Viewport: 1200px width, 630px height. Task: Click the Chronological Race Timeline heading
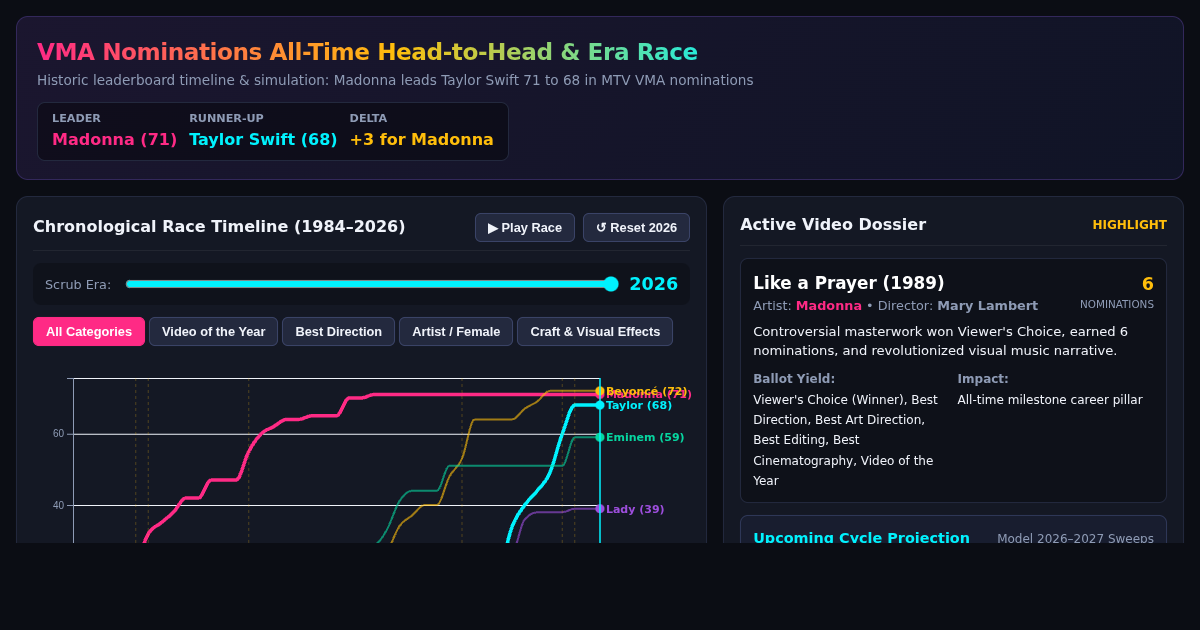[219, 226]
